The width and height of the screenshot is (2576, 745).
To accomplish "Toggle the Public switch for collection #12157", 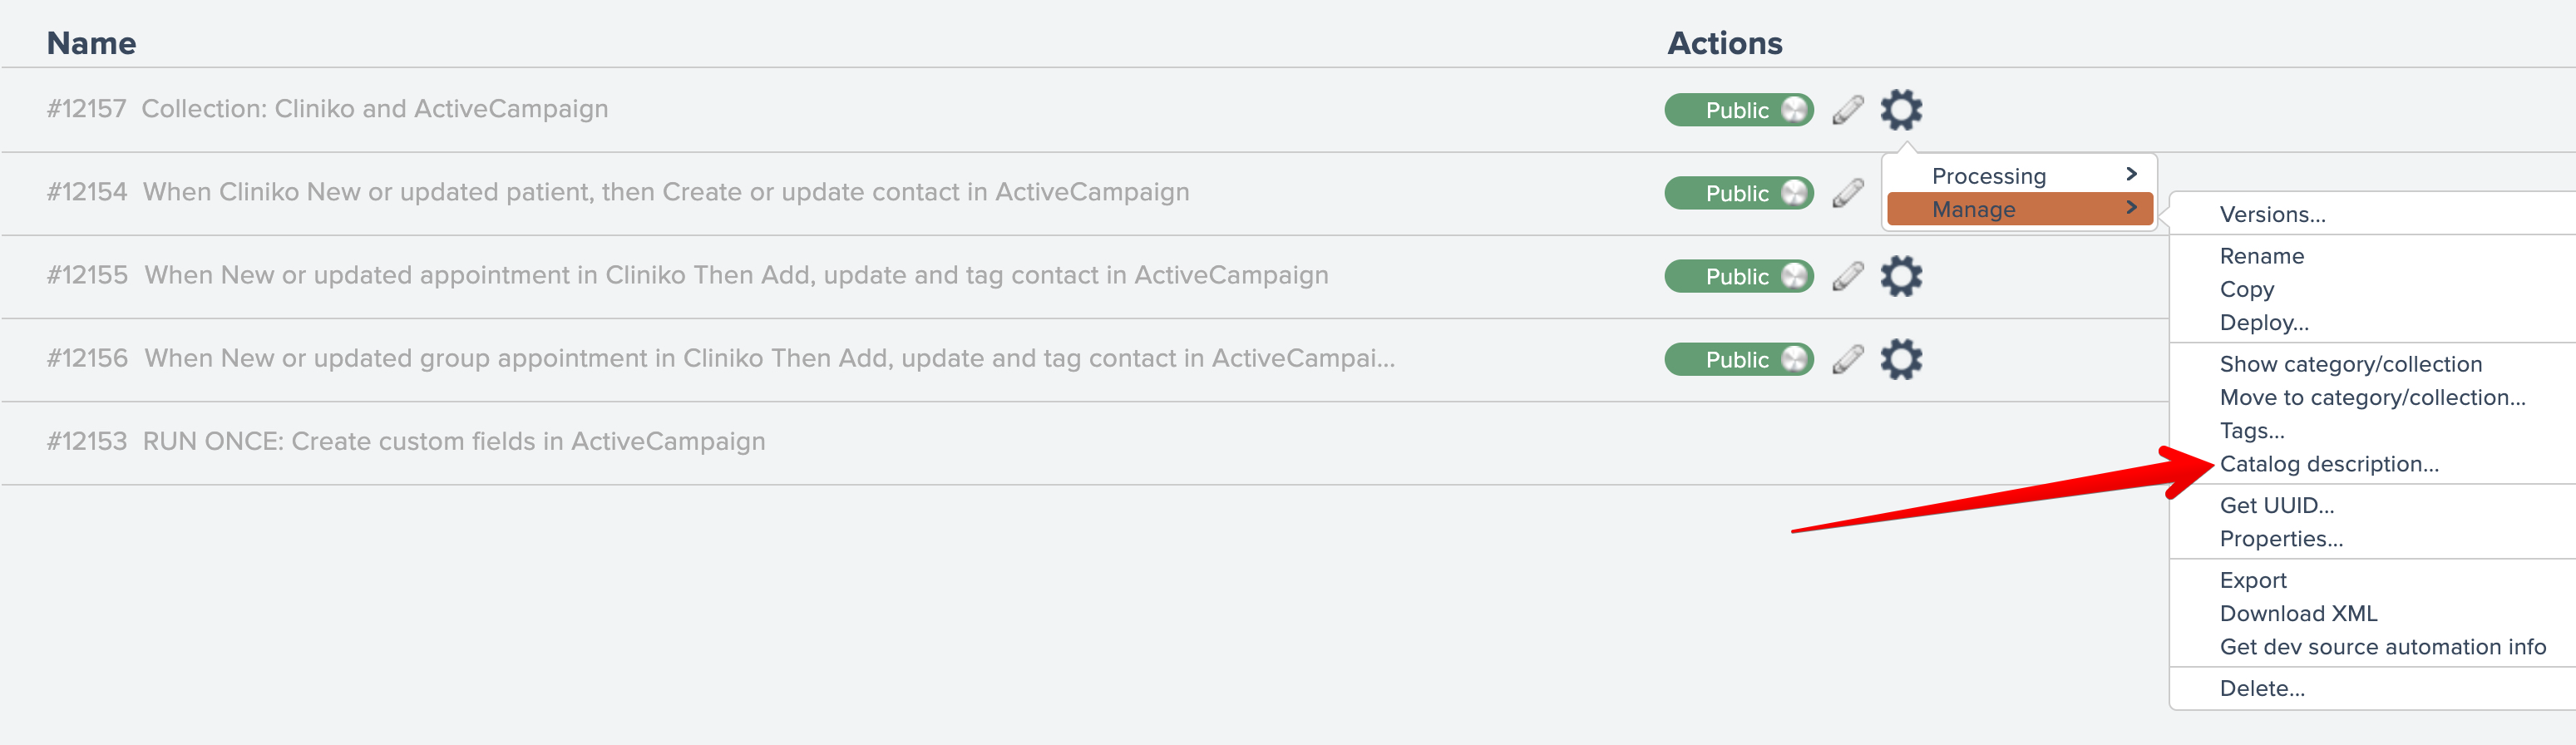I will point(1738,110).
